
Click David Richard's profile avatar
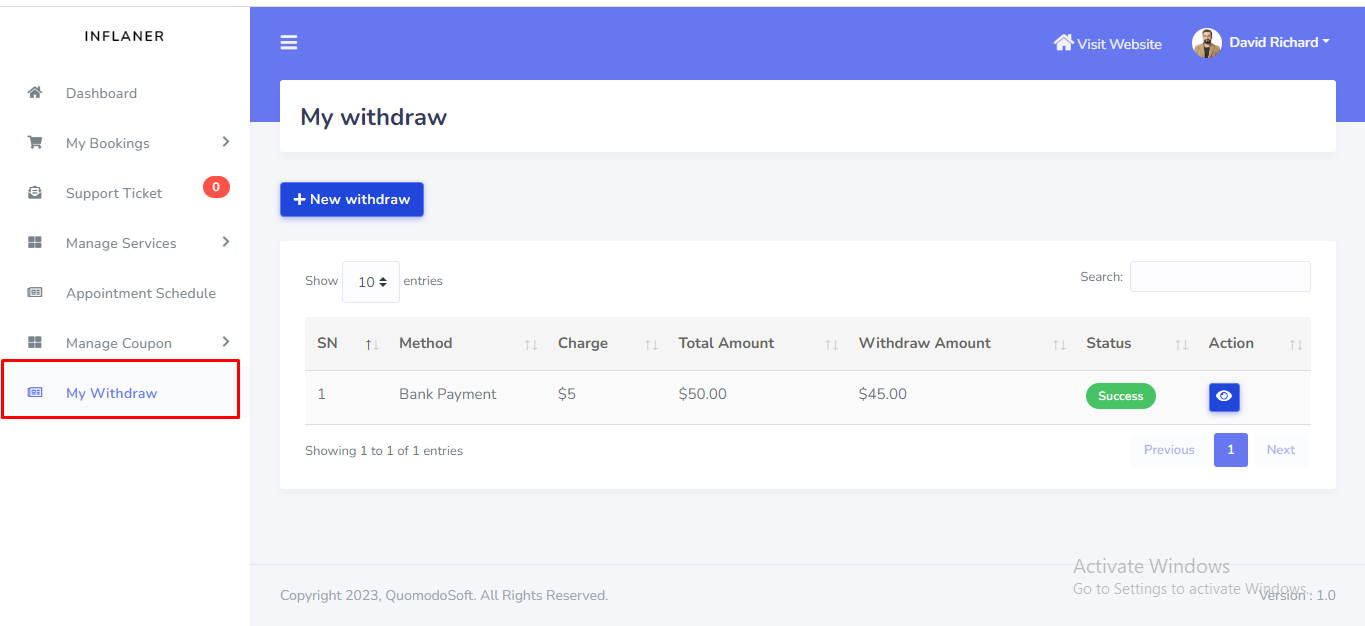point(1207,43)
